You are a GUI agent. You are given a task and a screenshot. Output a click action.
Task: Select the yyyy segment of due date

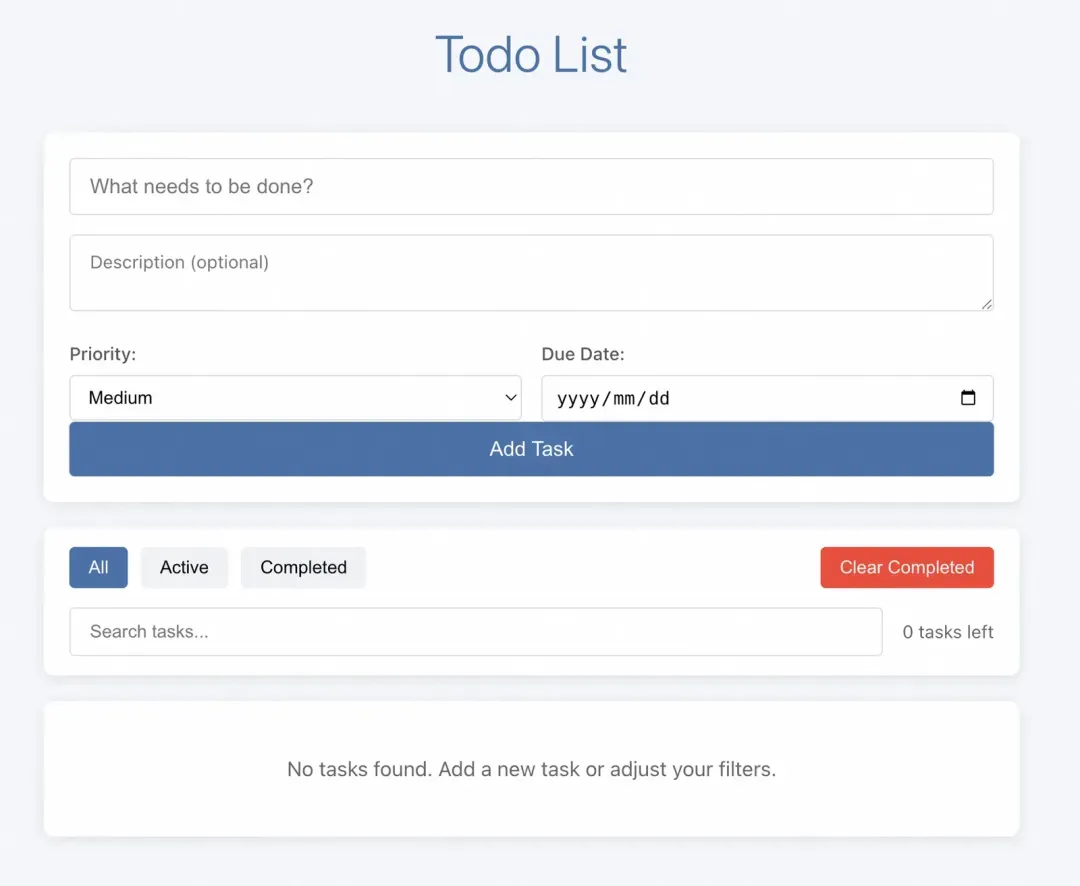[576, 398]
